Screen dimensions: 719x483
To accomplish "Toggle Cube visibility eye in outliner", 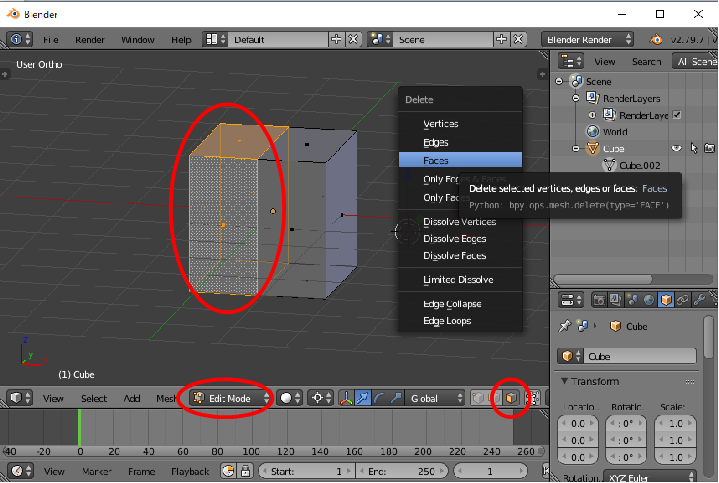I will coord(676,148).
